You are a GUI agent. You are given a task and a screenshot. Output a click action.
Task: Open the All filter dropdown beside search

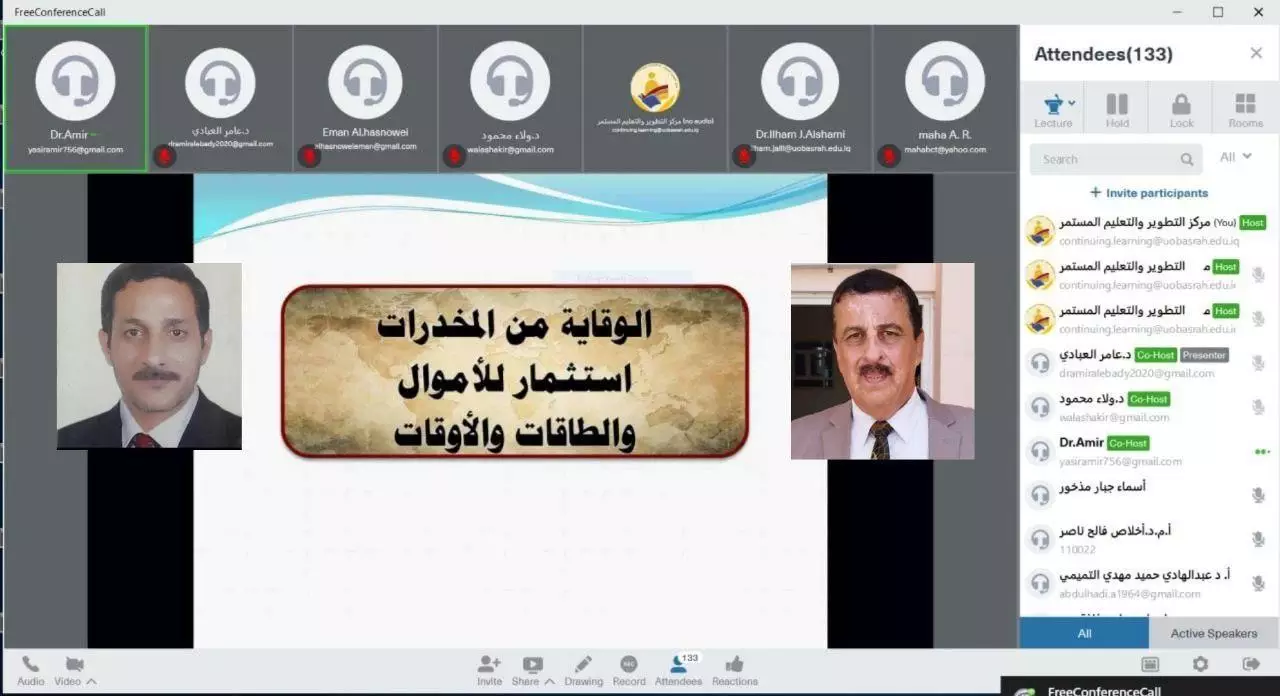coord(1235,157)
